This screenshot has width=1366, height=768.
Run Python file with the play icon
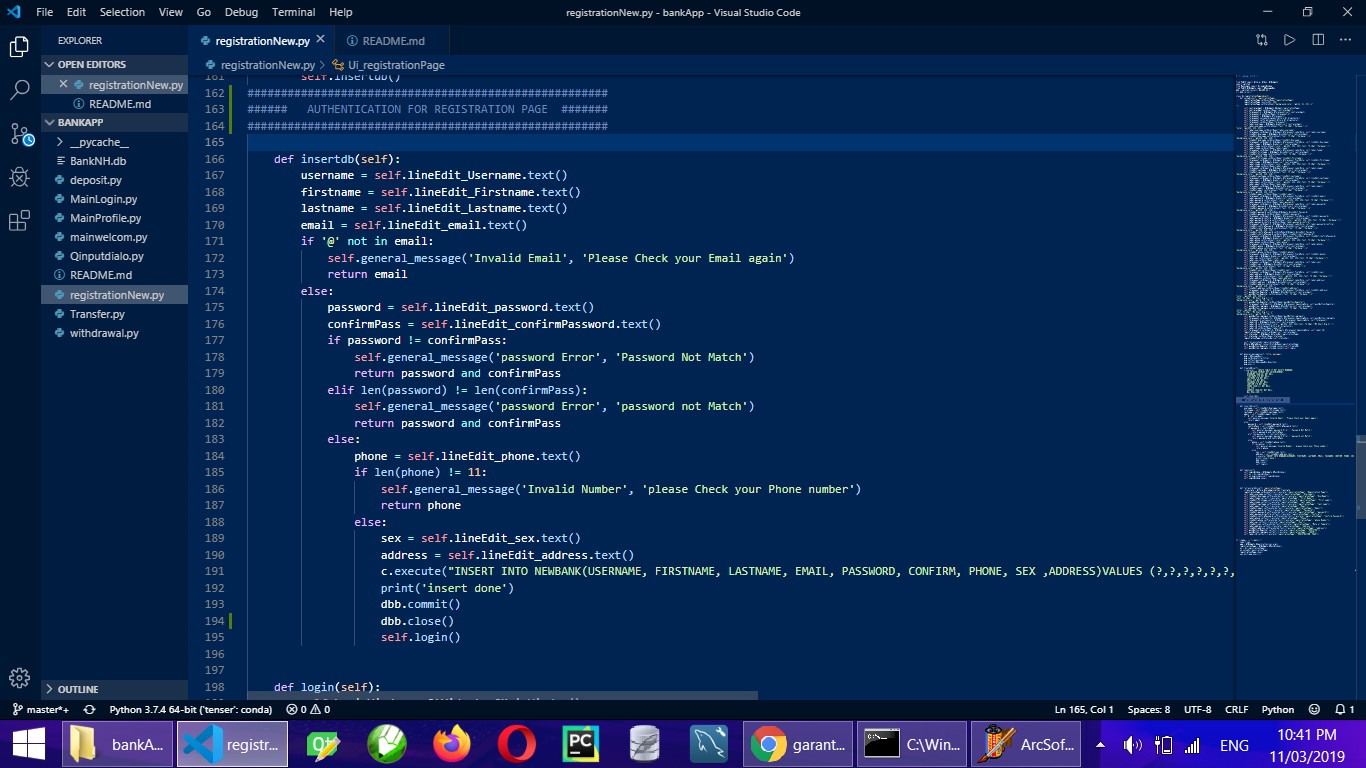pos(1290,40)
